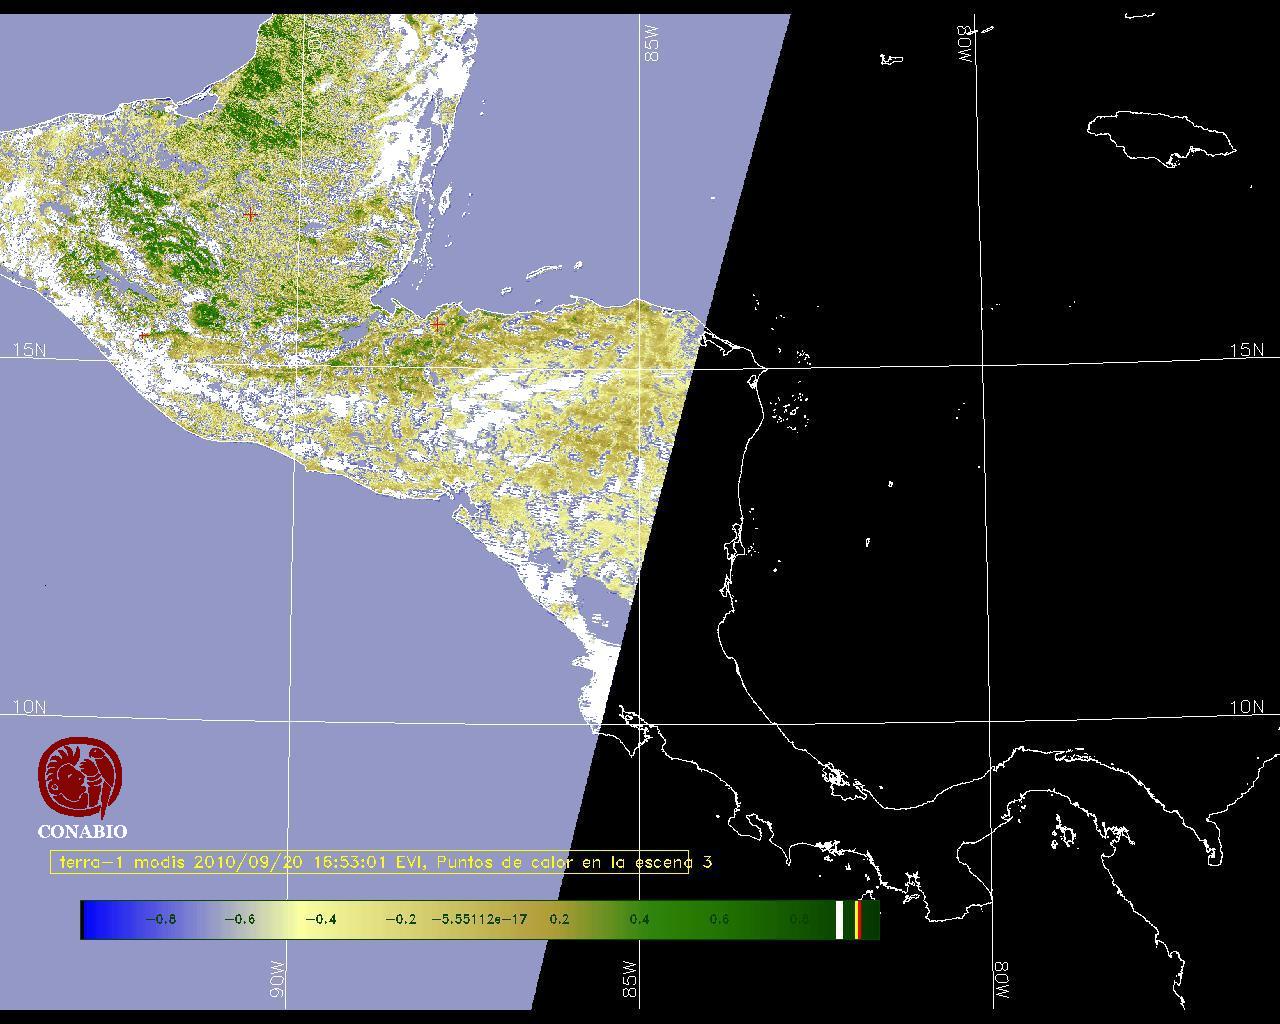Click the northernmost red hotspot cross marker
1280x1024 pixels.
point(250,214)
